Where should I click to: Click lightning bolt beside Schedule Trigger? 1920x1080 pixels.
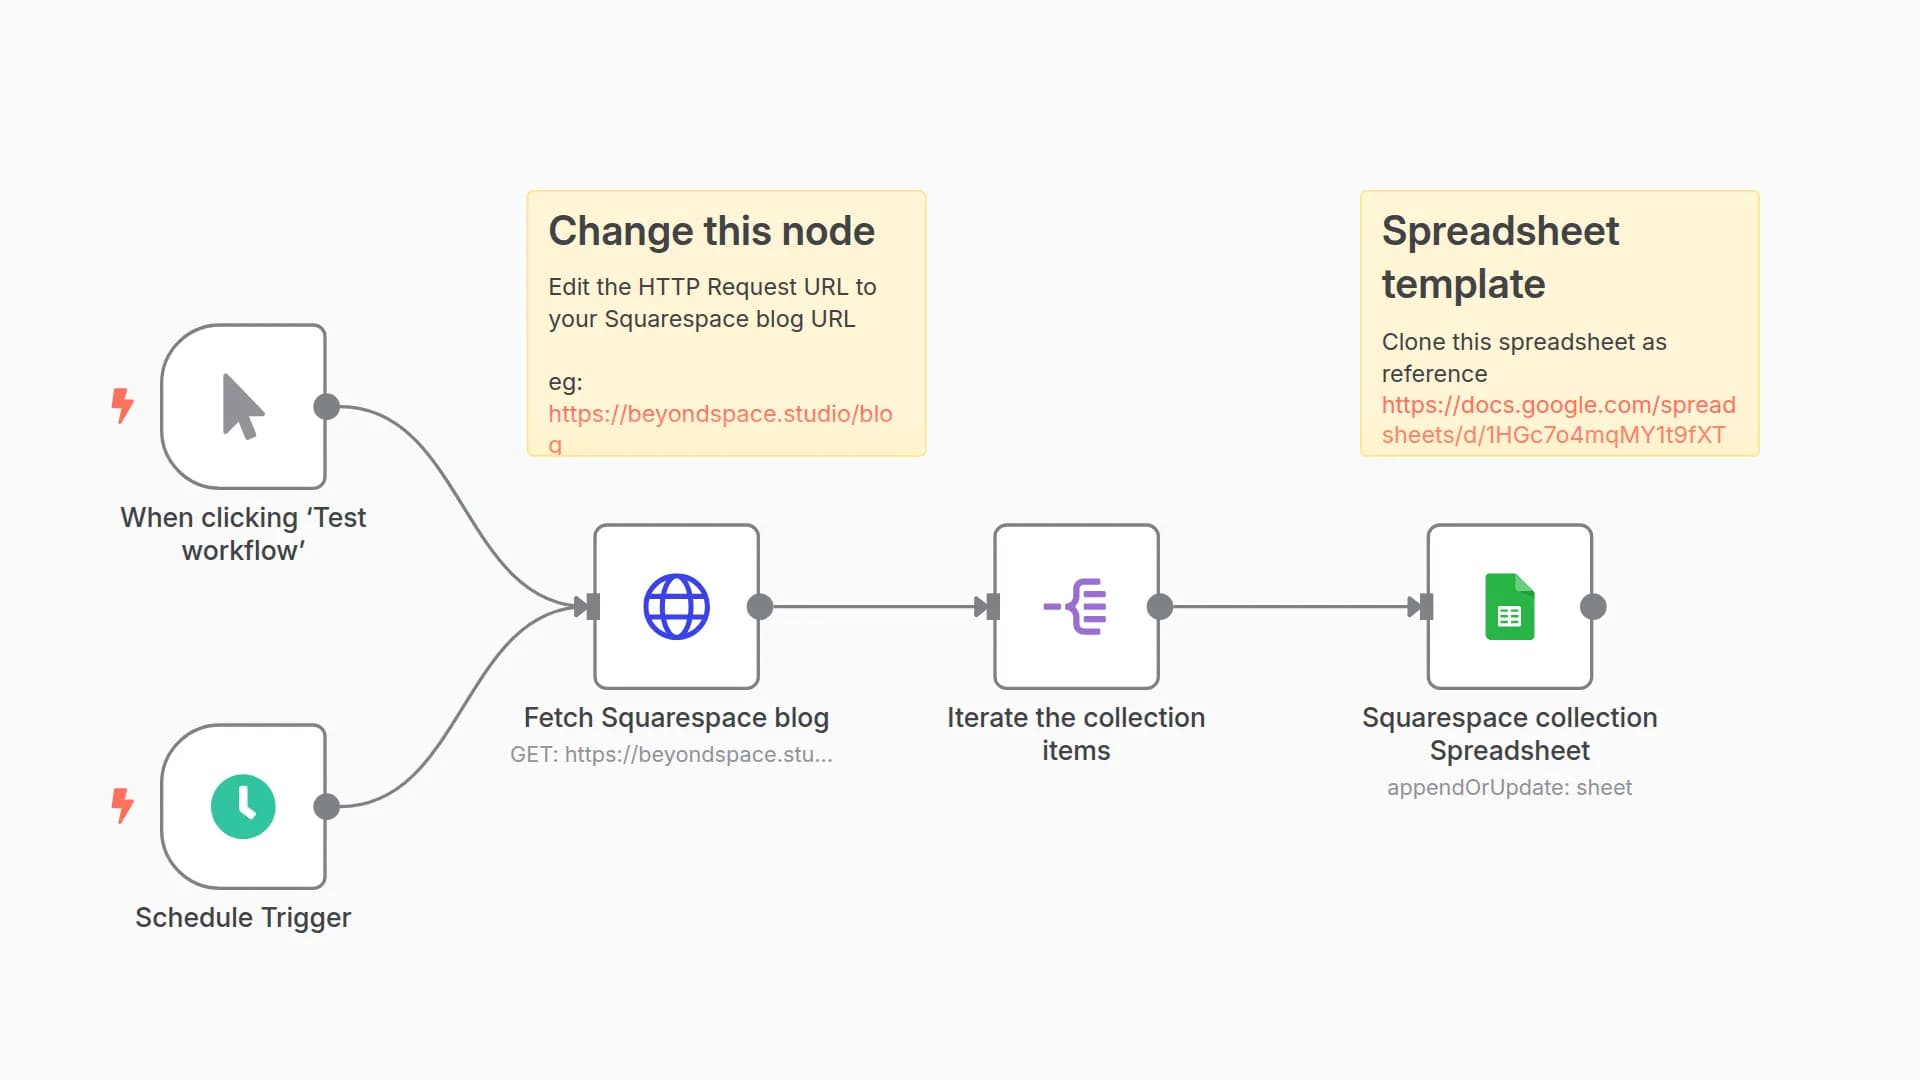tap(122, 805)
